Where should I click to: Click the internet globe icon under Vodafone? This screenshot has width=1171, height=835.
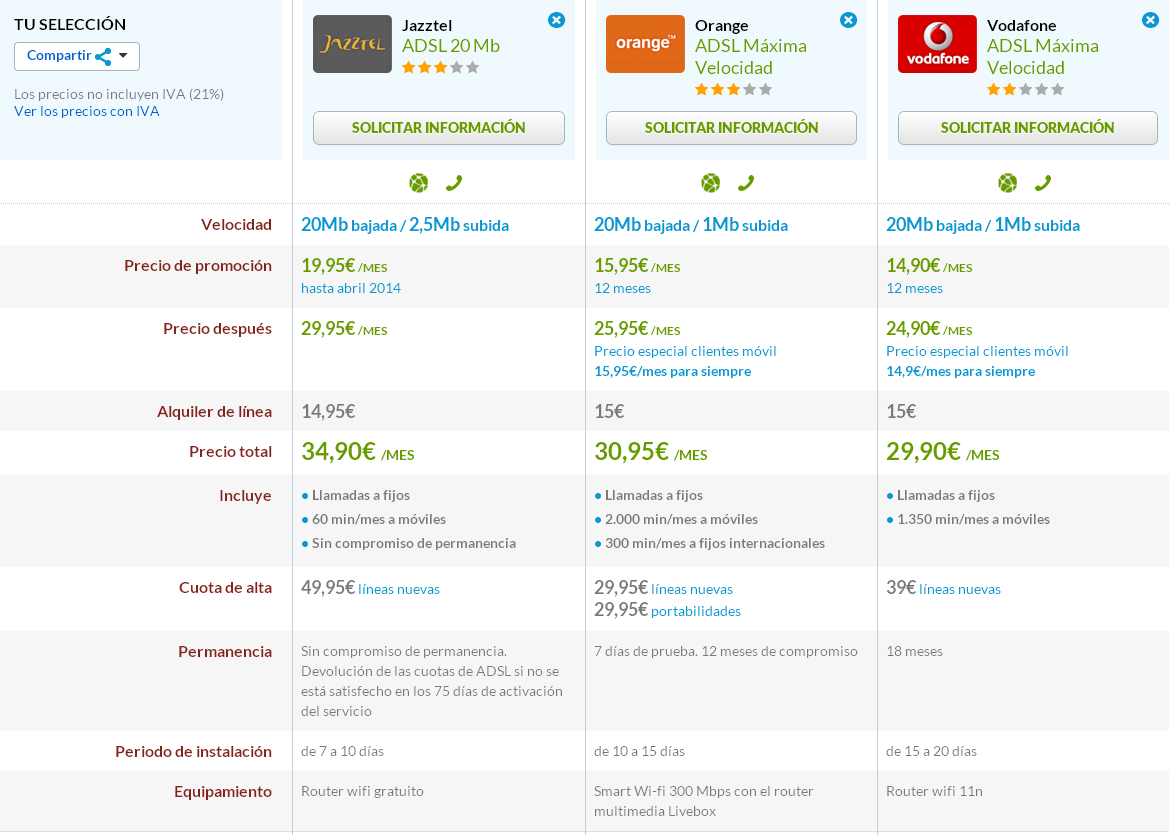click(x=1007, y=183)
